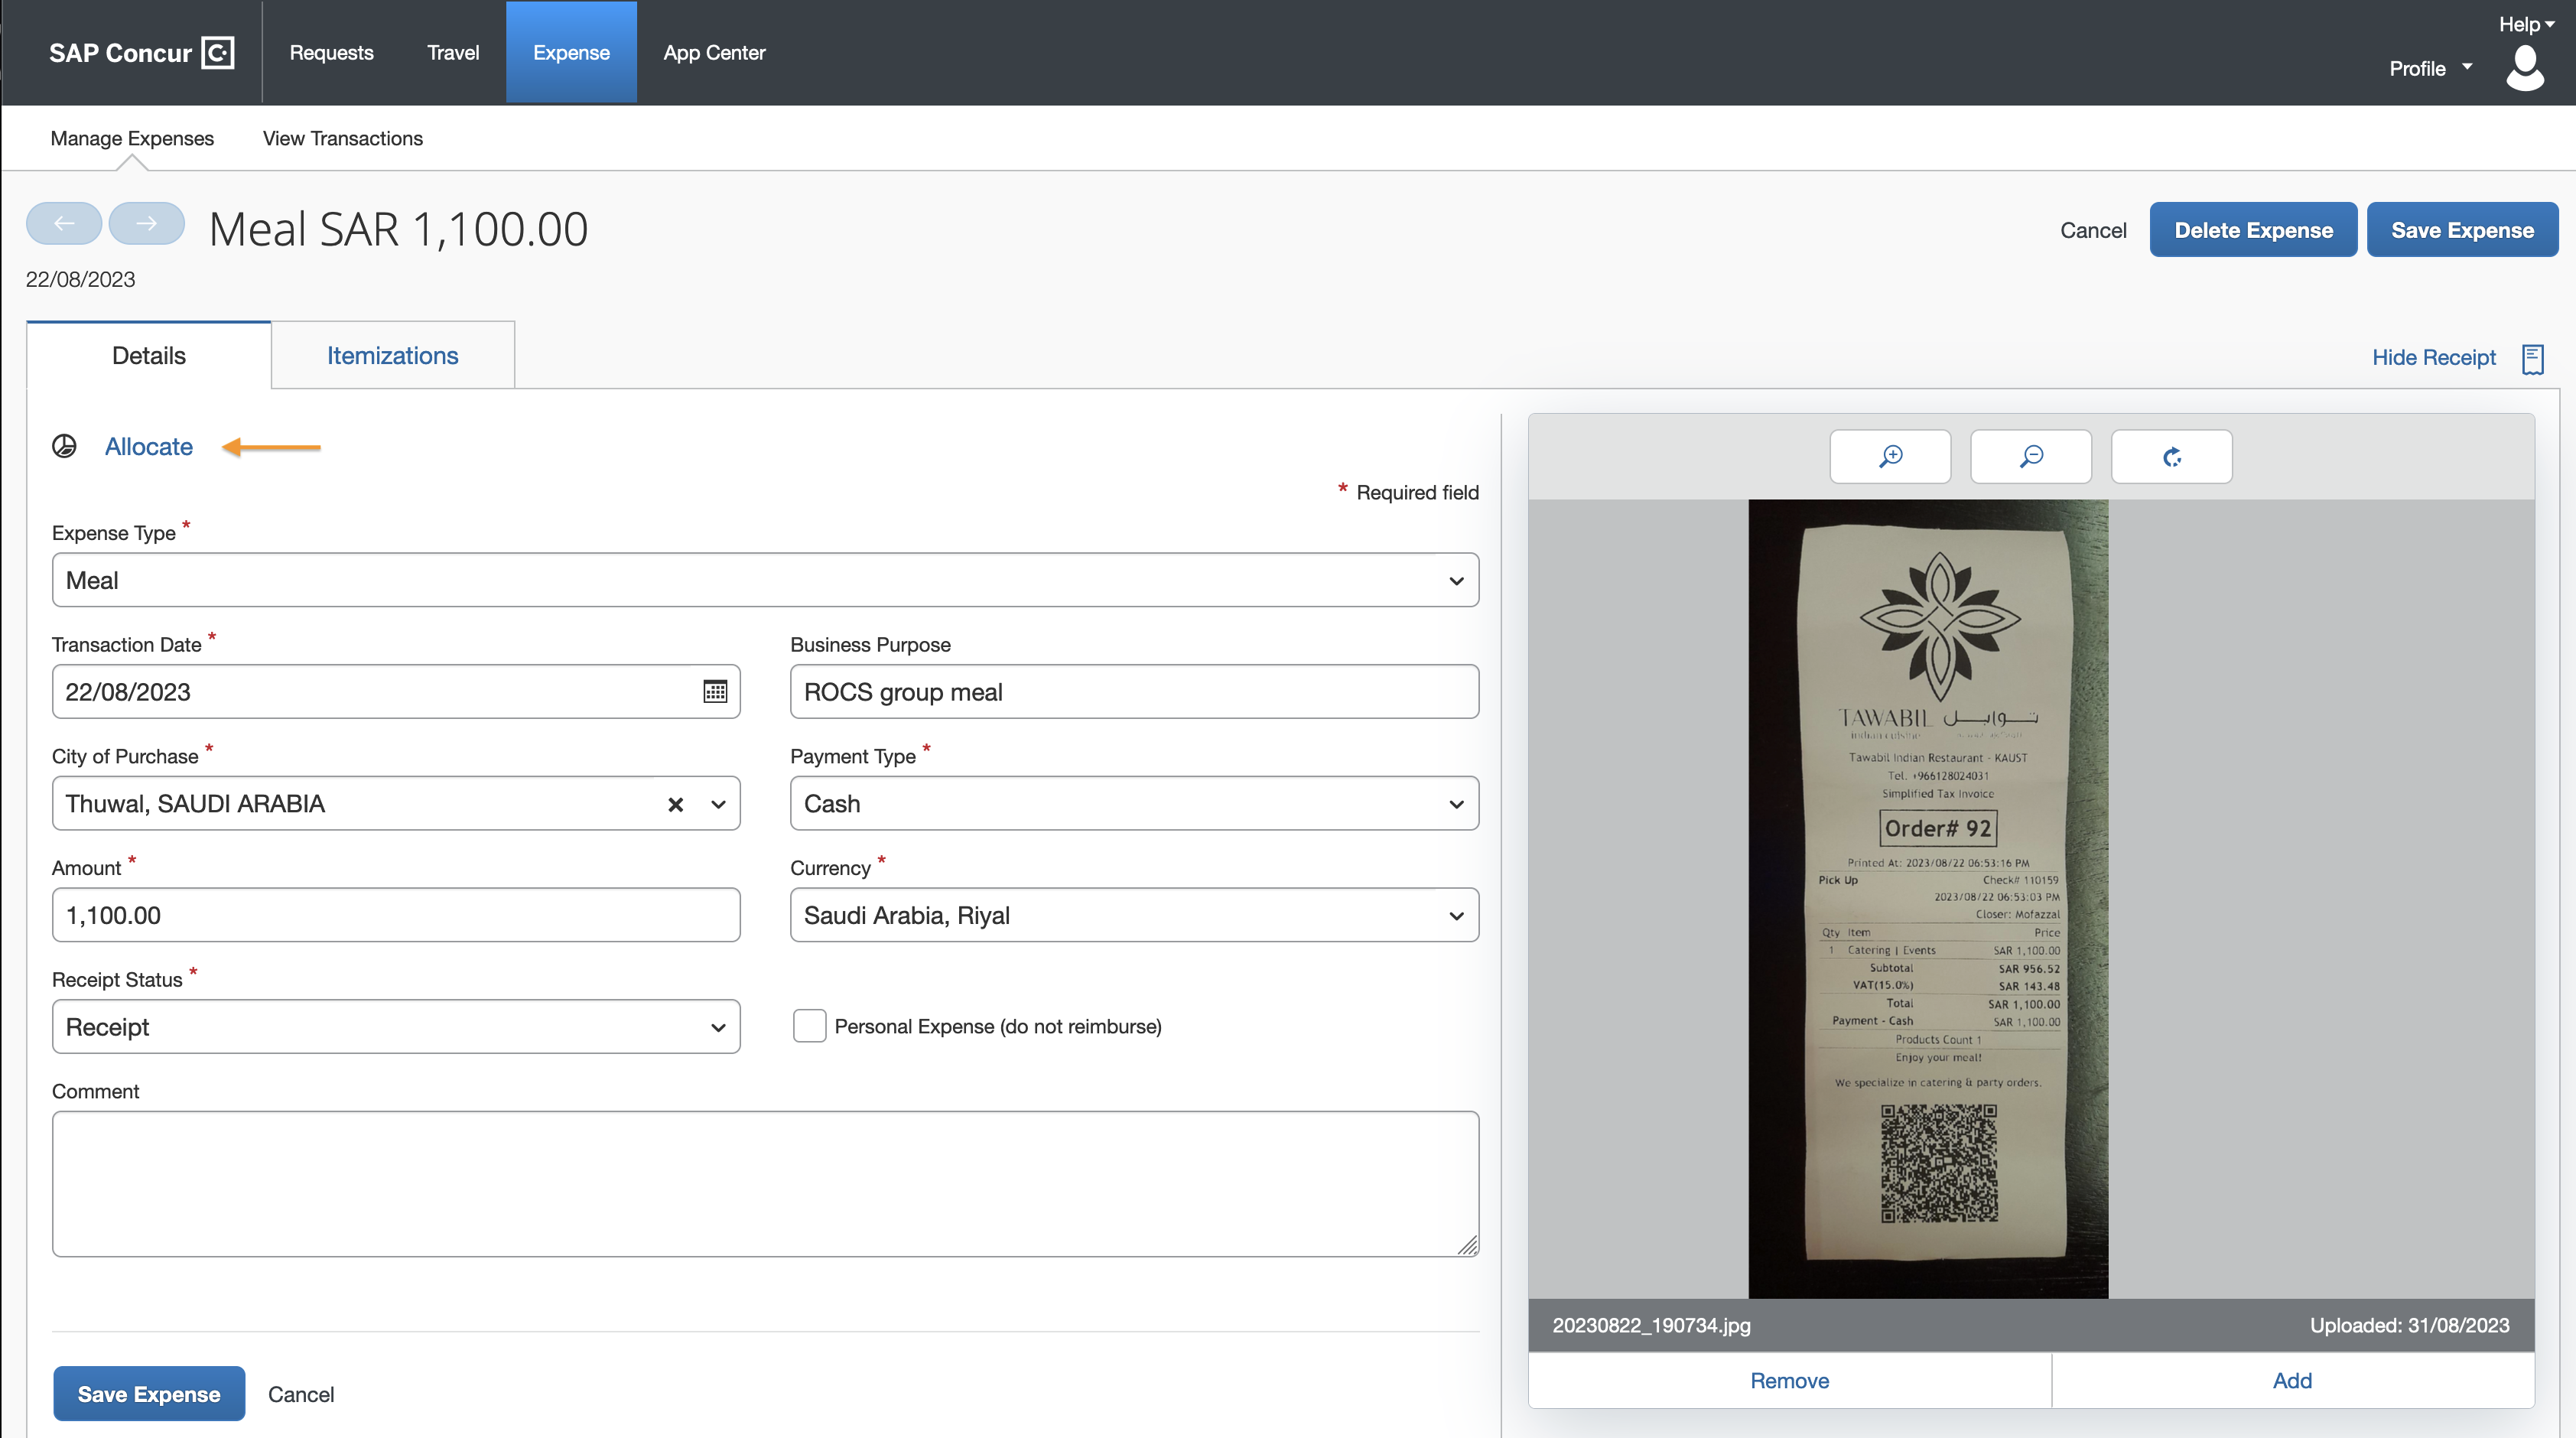Click the Add receipt link

(2291, 1380)
